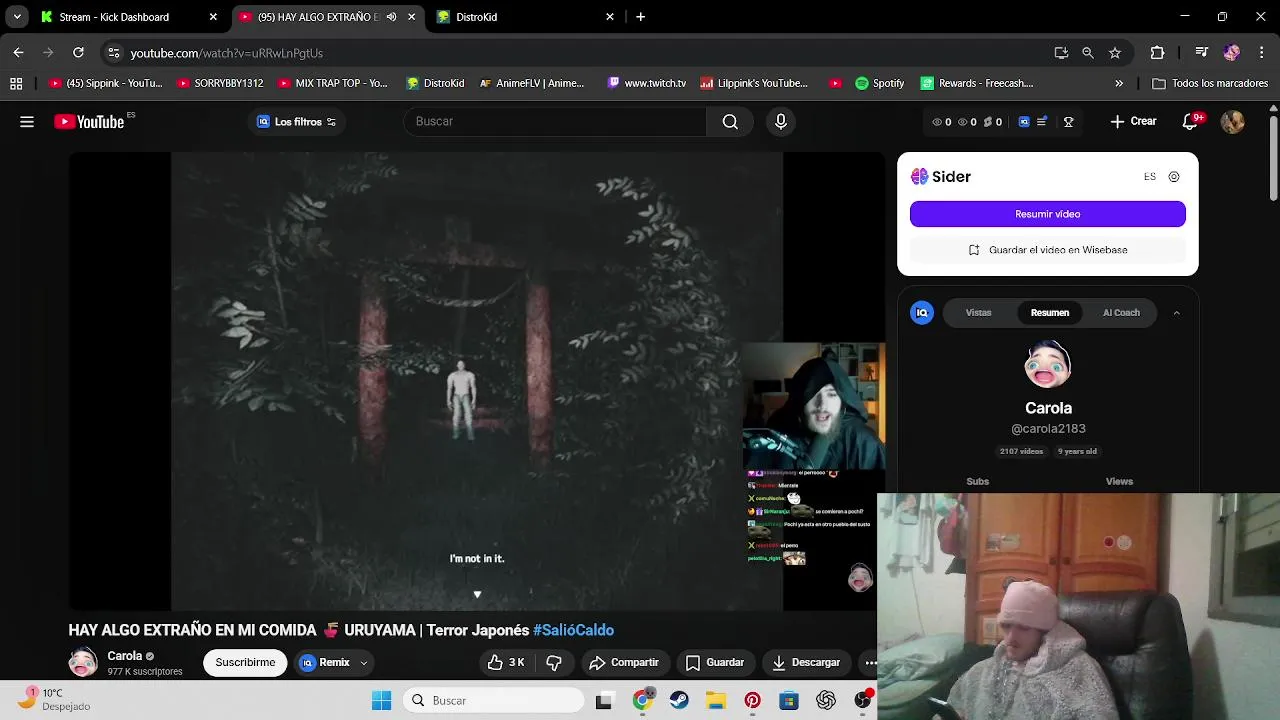Open Sider settings gear icon
The image size is (1280, 720).
1174,177
